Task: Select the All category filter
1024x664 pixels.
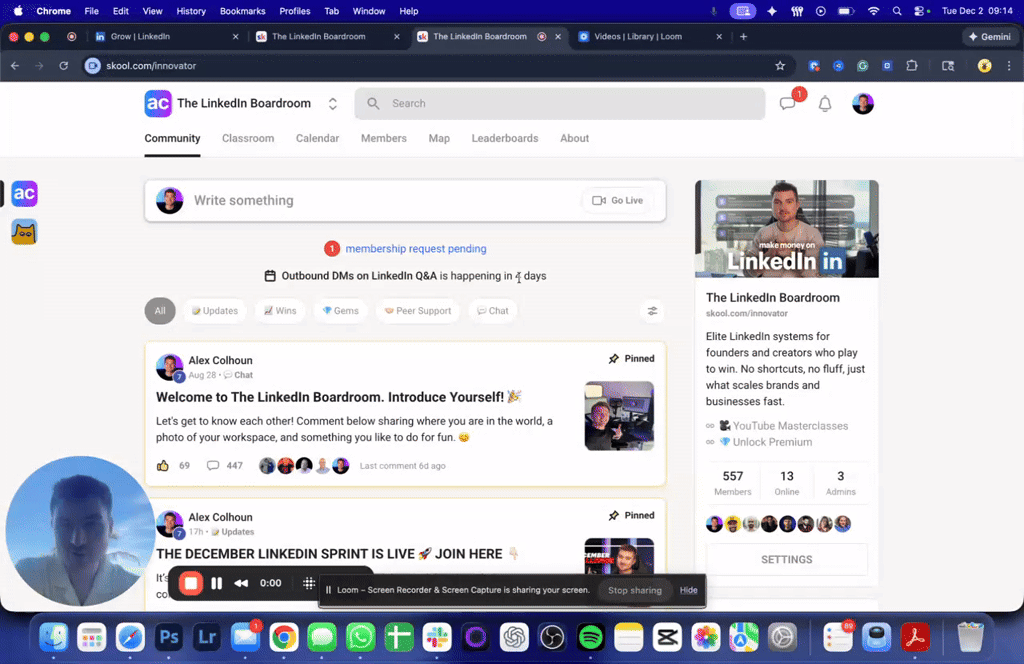Action: tap(160, 311)
